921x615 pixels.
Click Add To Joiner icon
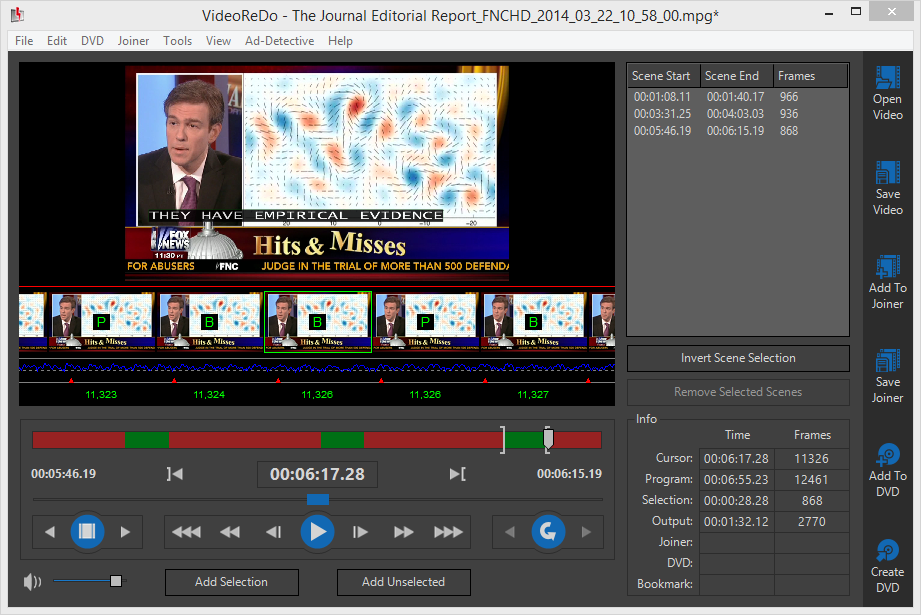(x=888, y=266)
